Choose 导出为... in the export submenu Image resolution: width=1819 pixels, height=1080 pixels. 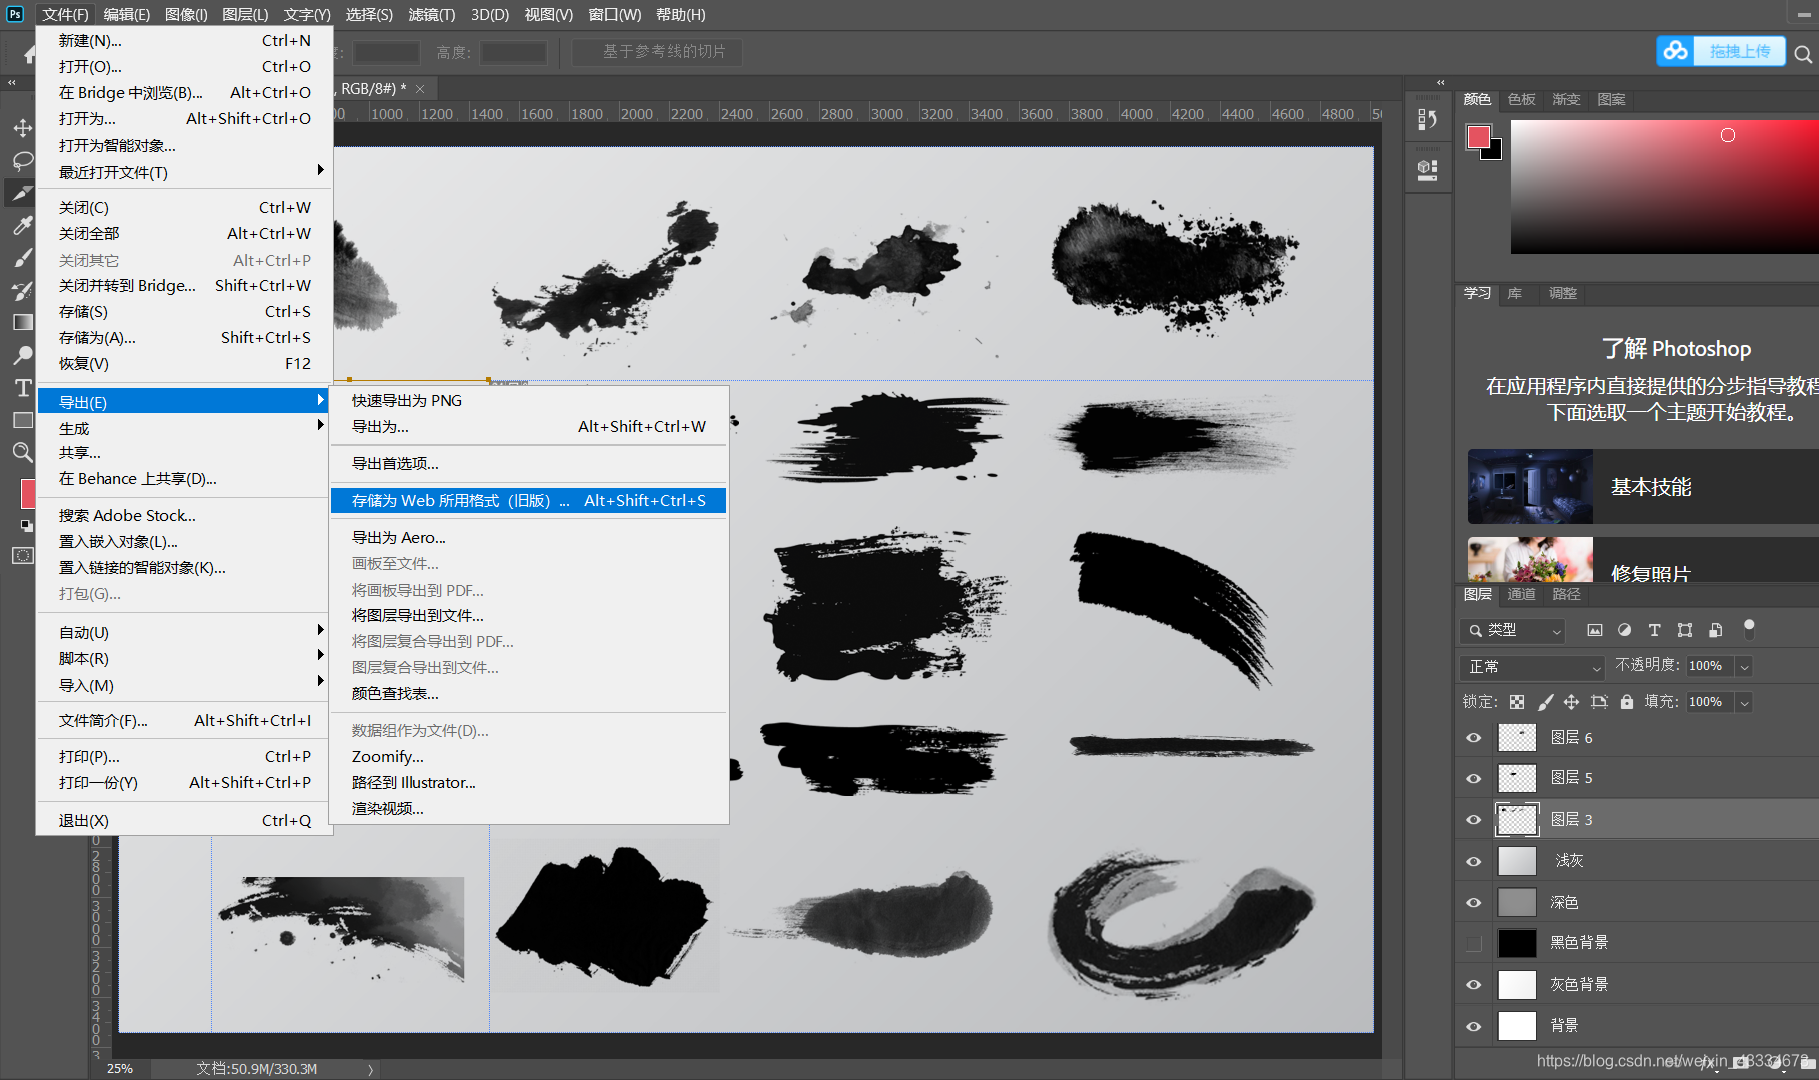528,426
